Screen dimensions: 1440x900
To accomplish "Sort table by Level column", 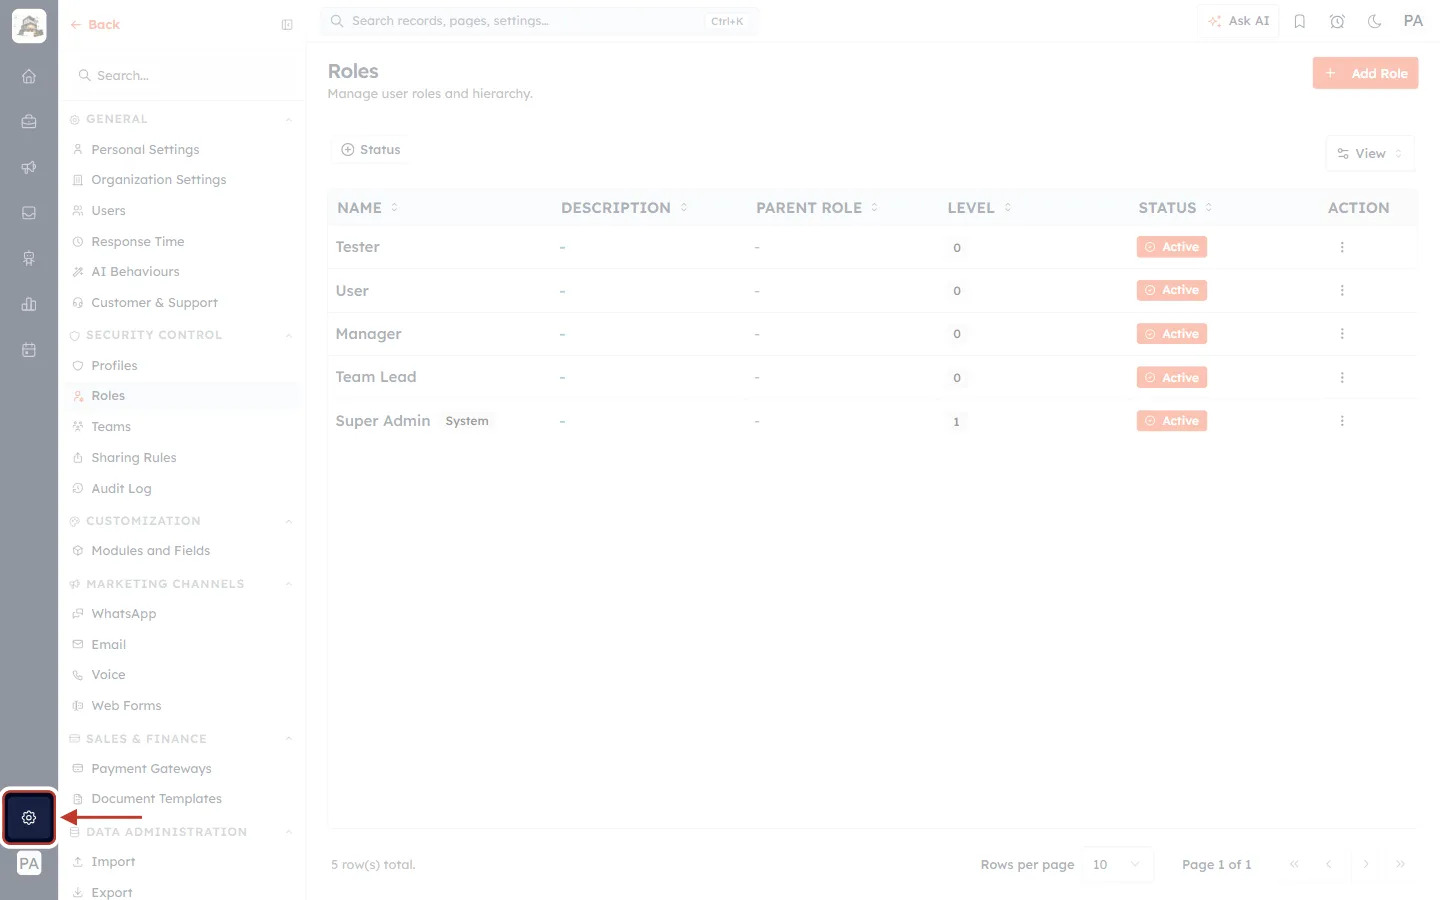I will 979,208.
